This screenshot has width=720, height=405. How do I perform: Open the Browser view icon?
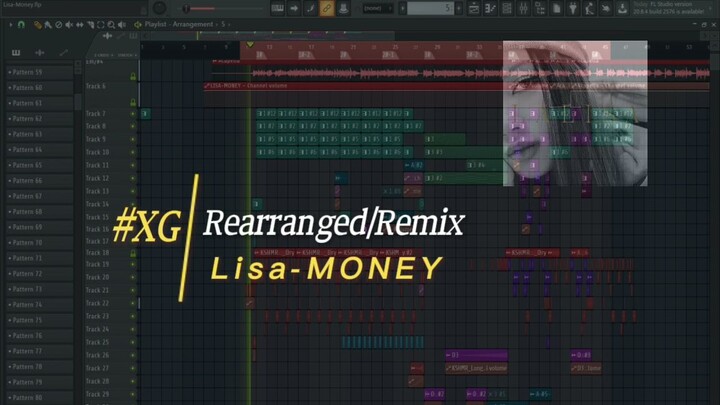click(540, 8)
